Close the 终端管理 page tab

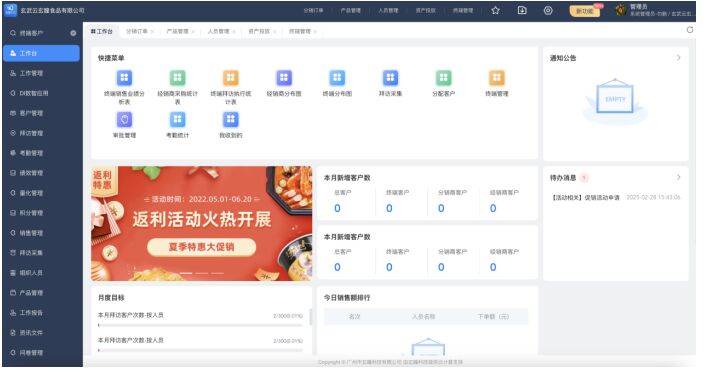coord(315,32)
